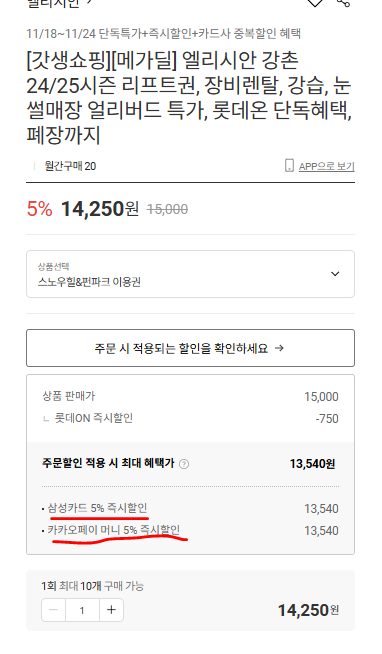
Task: Click the chevron arrow in the 상품선택 box
Action: click(335, 274)
